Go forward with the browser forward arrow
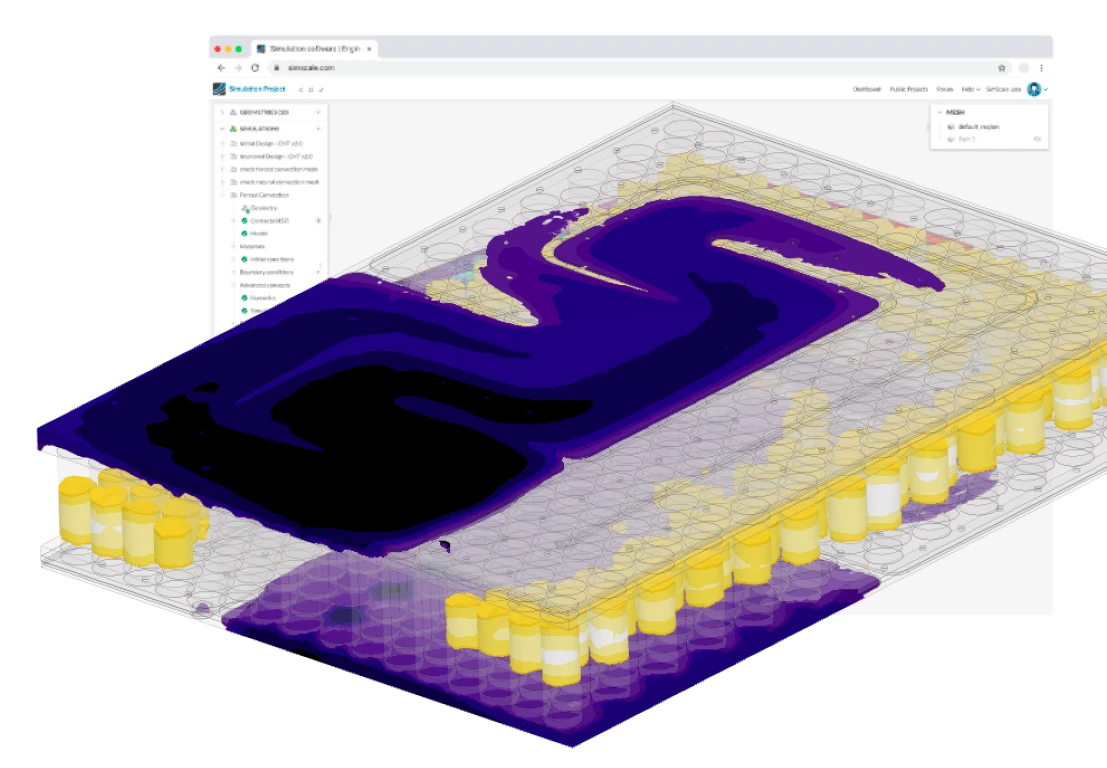This screenshot has height=768, width=1107. click(238, 68)
